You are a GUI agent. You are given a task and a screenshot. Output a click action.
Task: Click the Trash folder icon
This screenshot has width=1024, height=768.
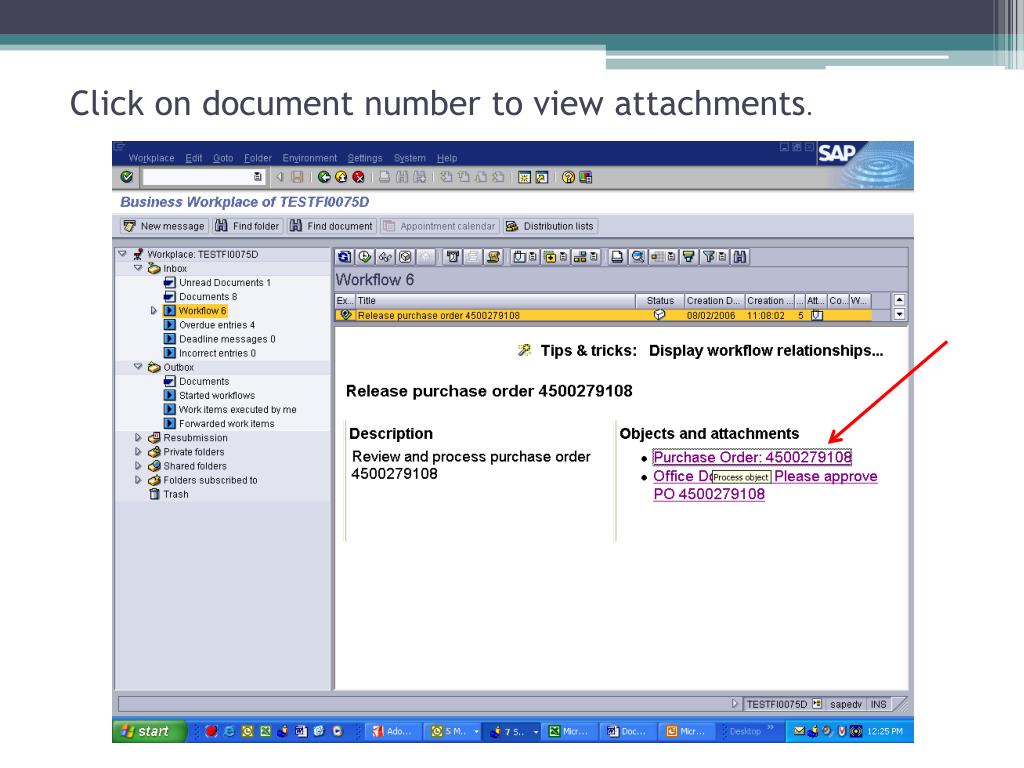tap(154, 494)
